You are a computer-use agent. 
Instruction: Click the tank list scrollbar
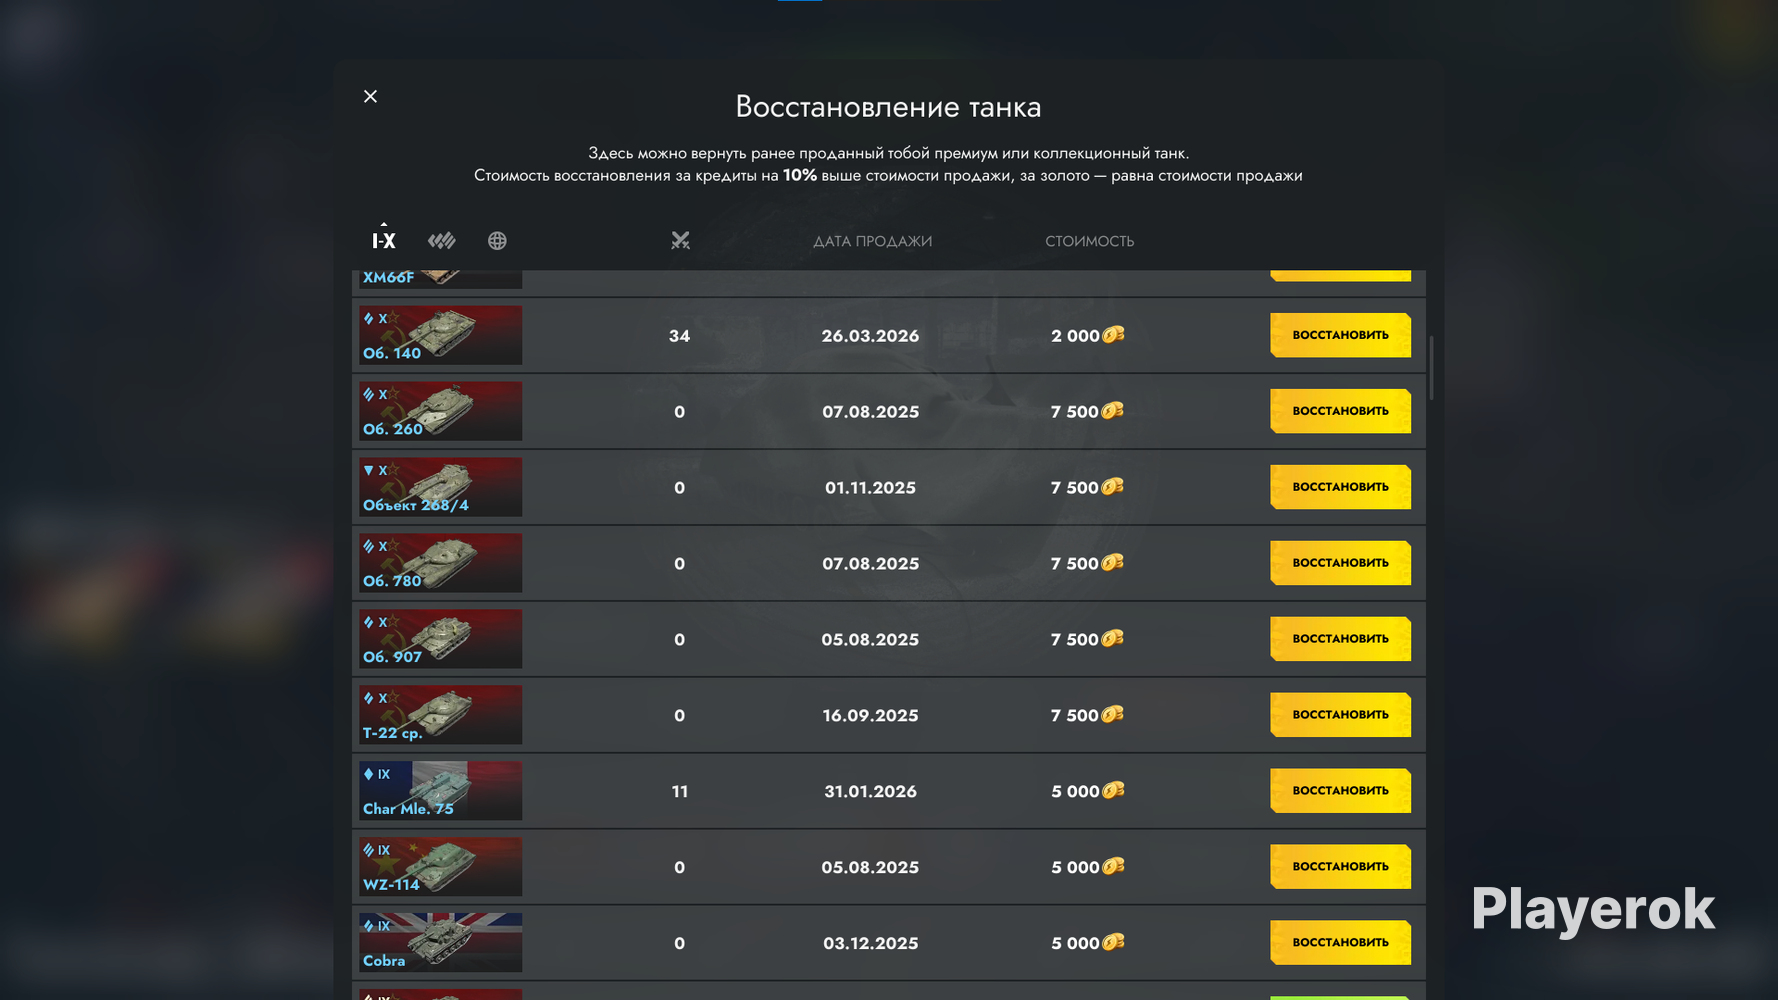(1431, 368)
